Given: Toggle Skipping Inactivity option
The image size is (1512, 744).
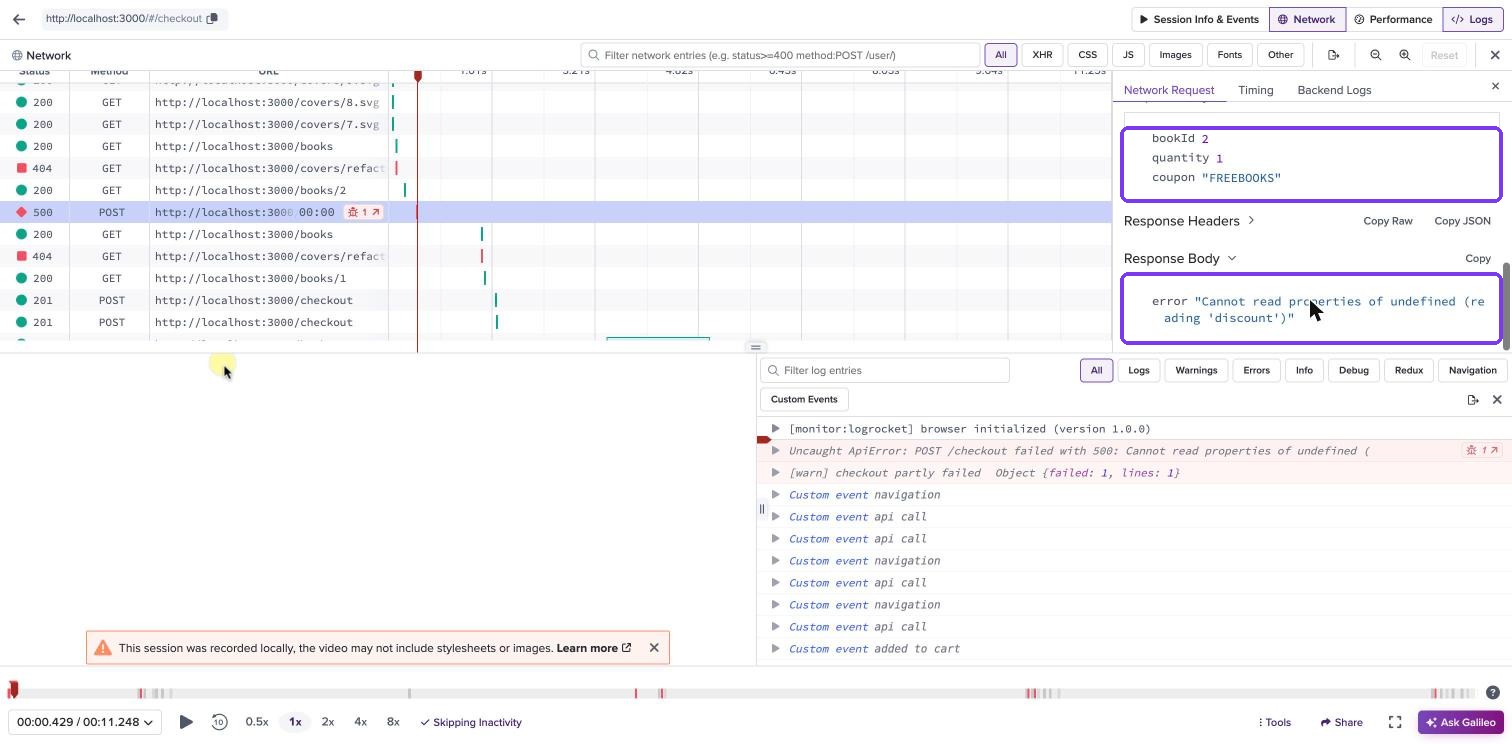Looking at the screenshot, I should (470, 722).
